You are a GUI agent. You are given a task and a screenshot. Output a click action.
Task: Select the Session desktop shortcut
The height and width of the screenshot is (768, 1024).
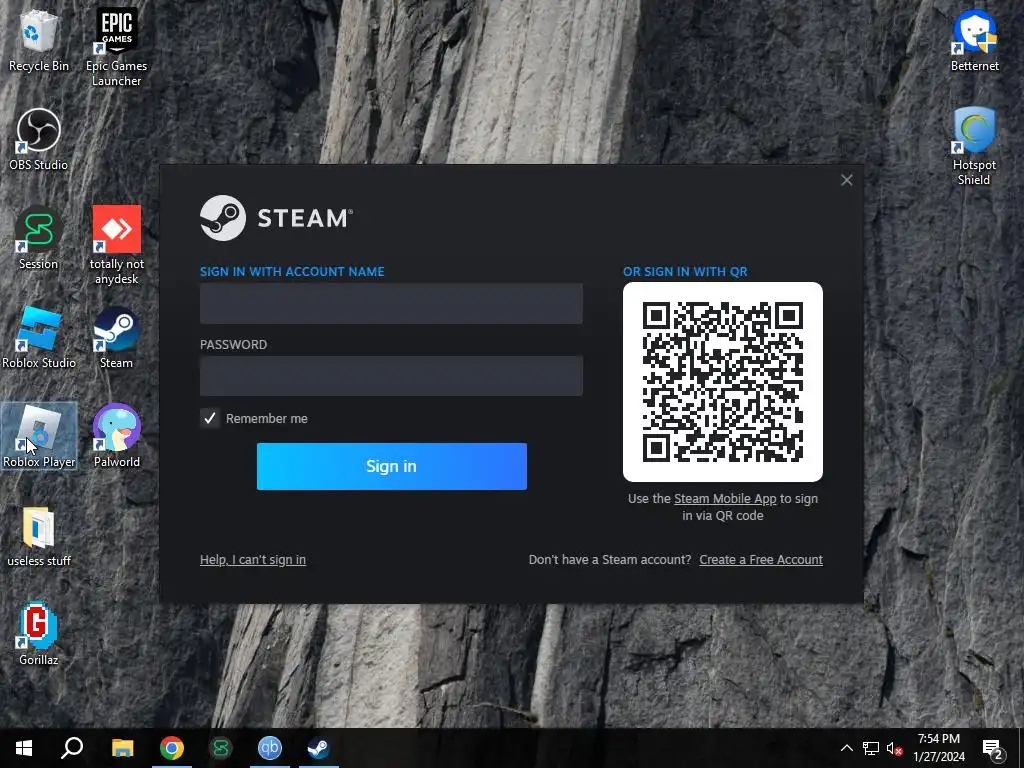[39, 238]
